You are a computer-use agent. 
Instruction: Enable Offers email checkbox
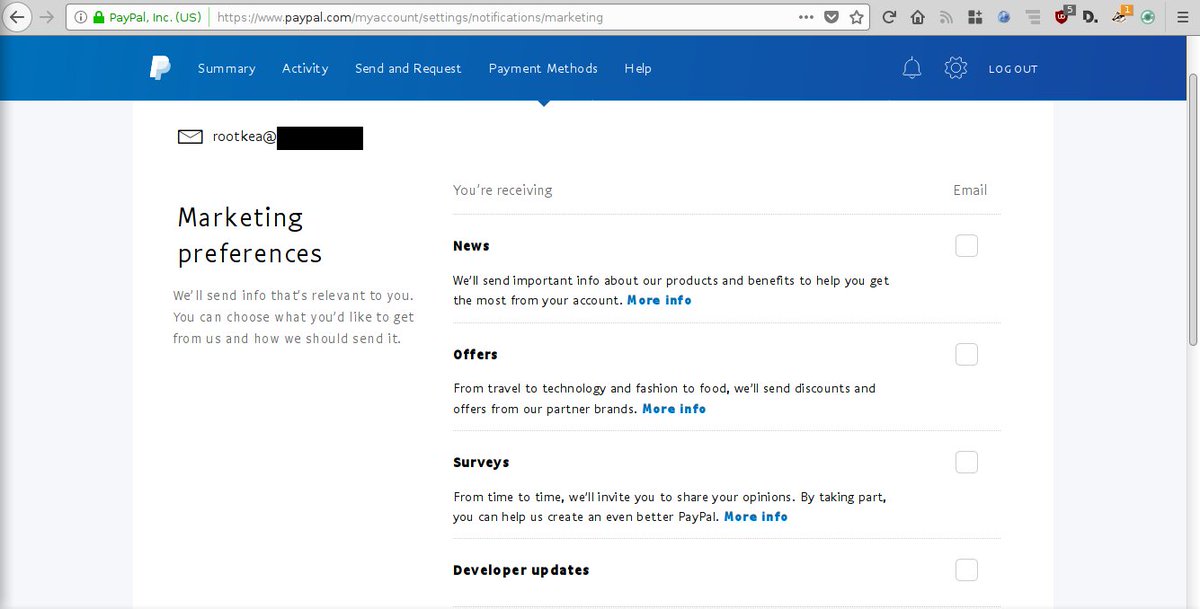click(x=966, y=354)
